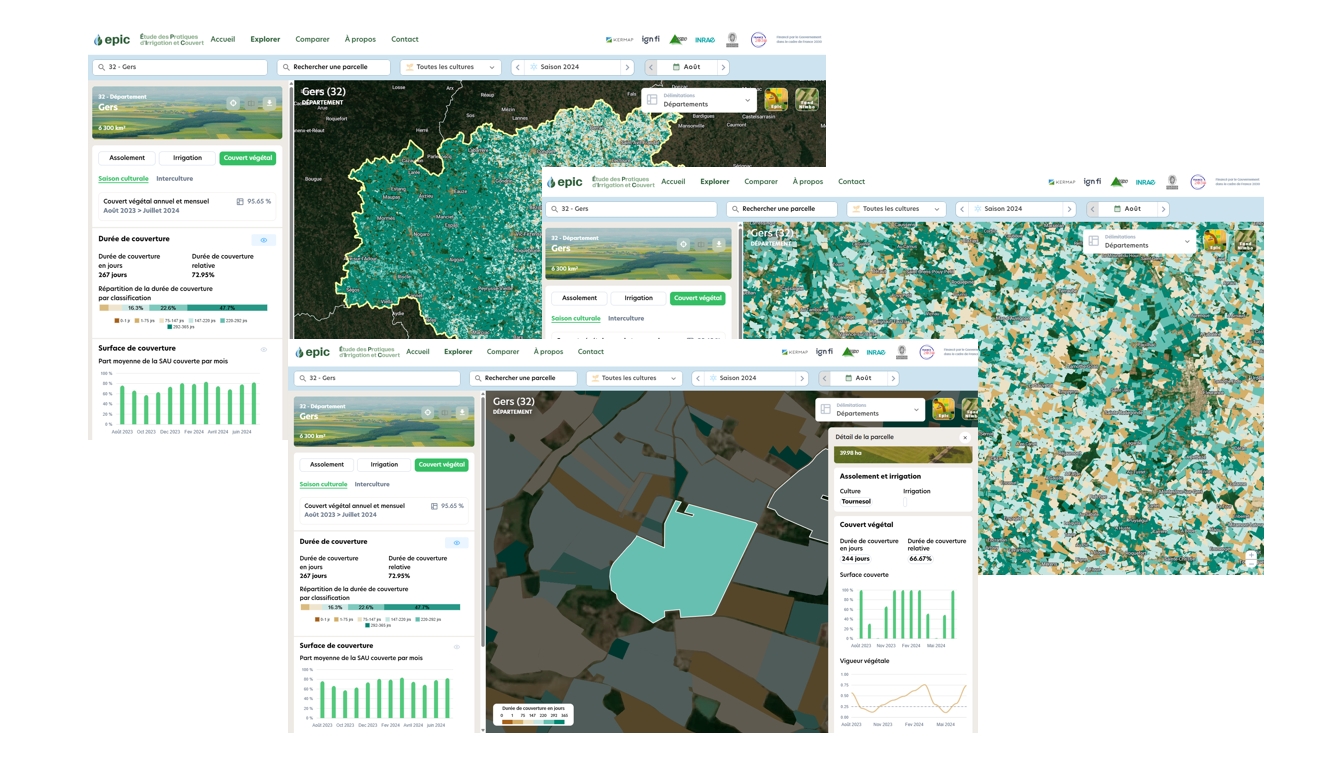
Task: Go to next month after Août in bottom window
Action: (x=892, y=379)
